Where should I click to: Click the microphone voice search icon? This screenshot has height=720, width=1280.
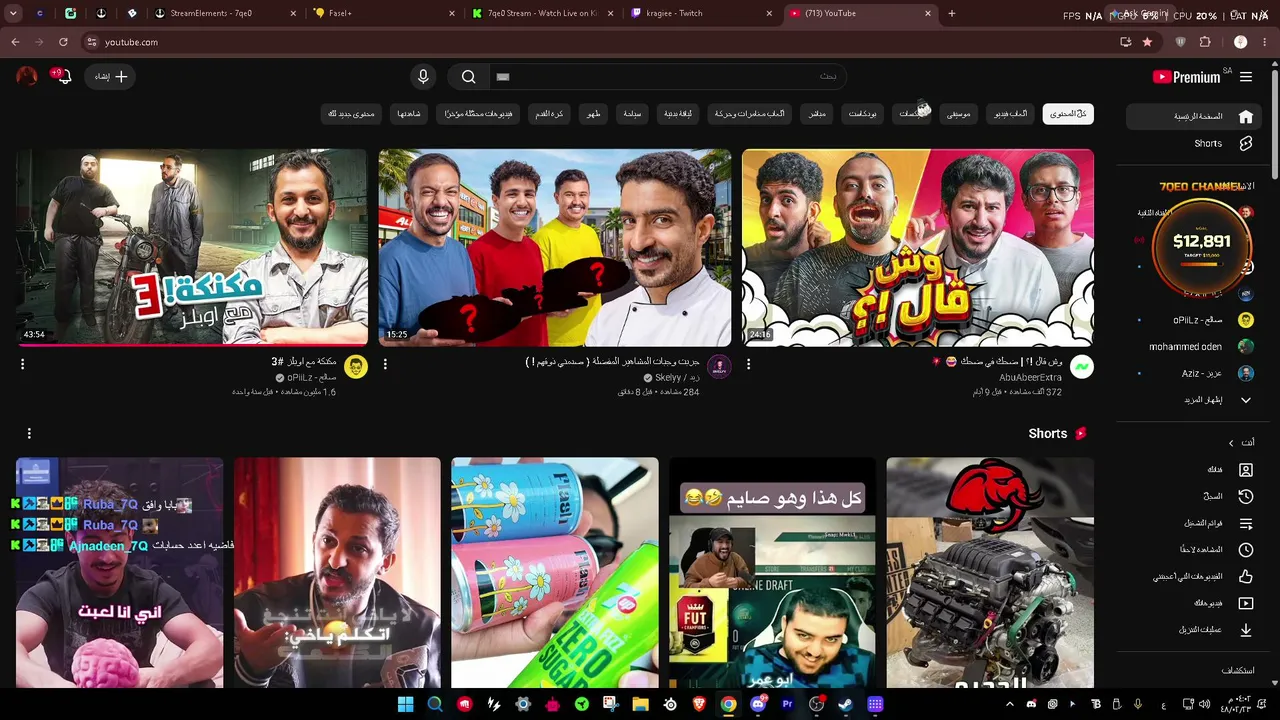click(x=423, y=77)
